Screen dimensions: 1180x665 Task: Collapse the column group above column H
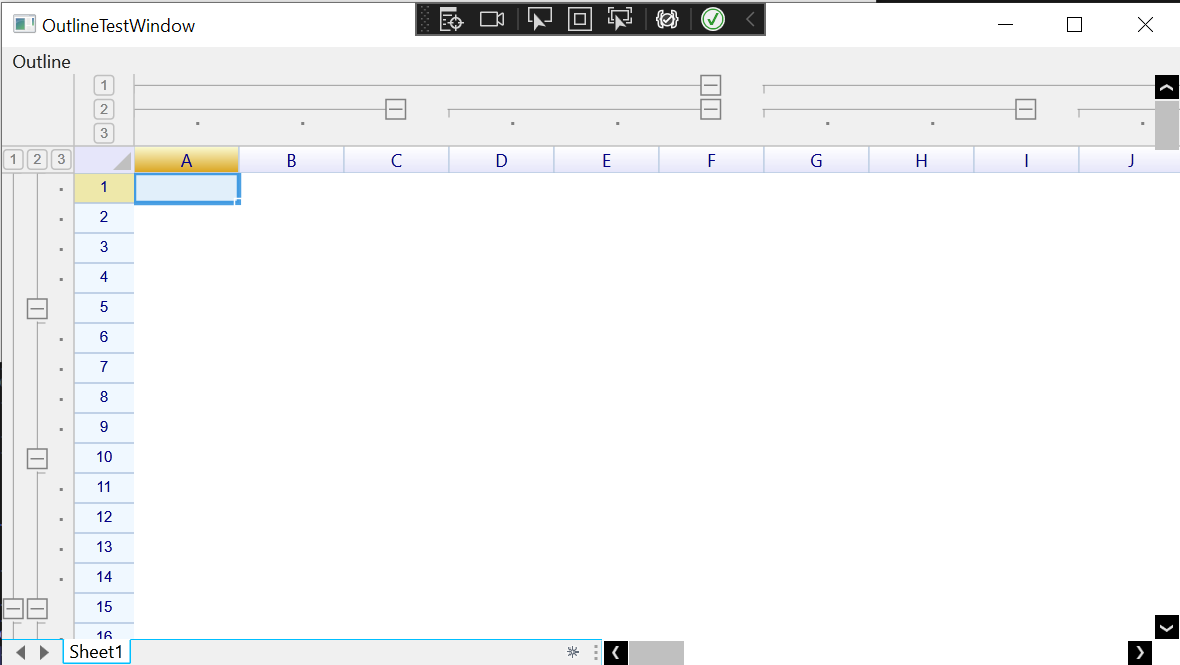pos(1025,109)
